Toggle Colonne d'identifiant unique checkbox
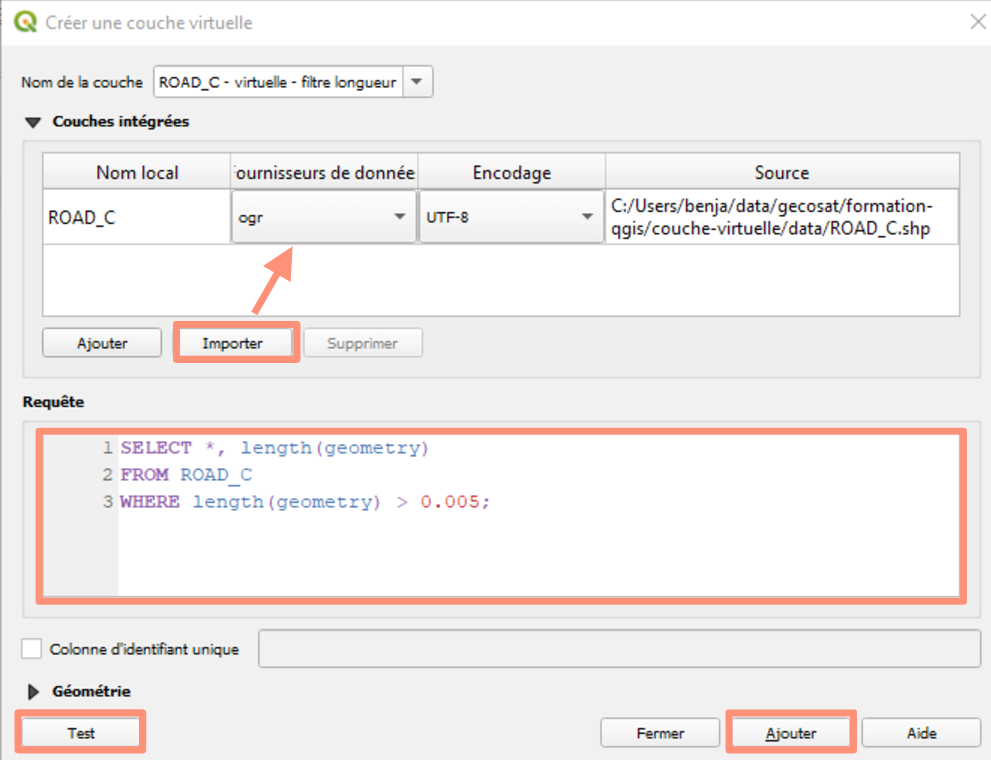The image size is (991, 760). coord(32,649)
